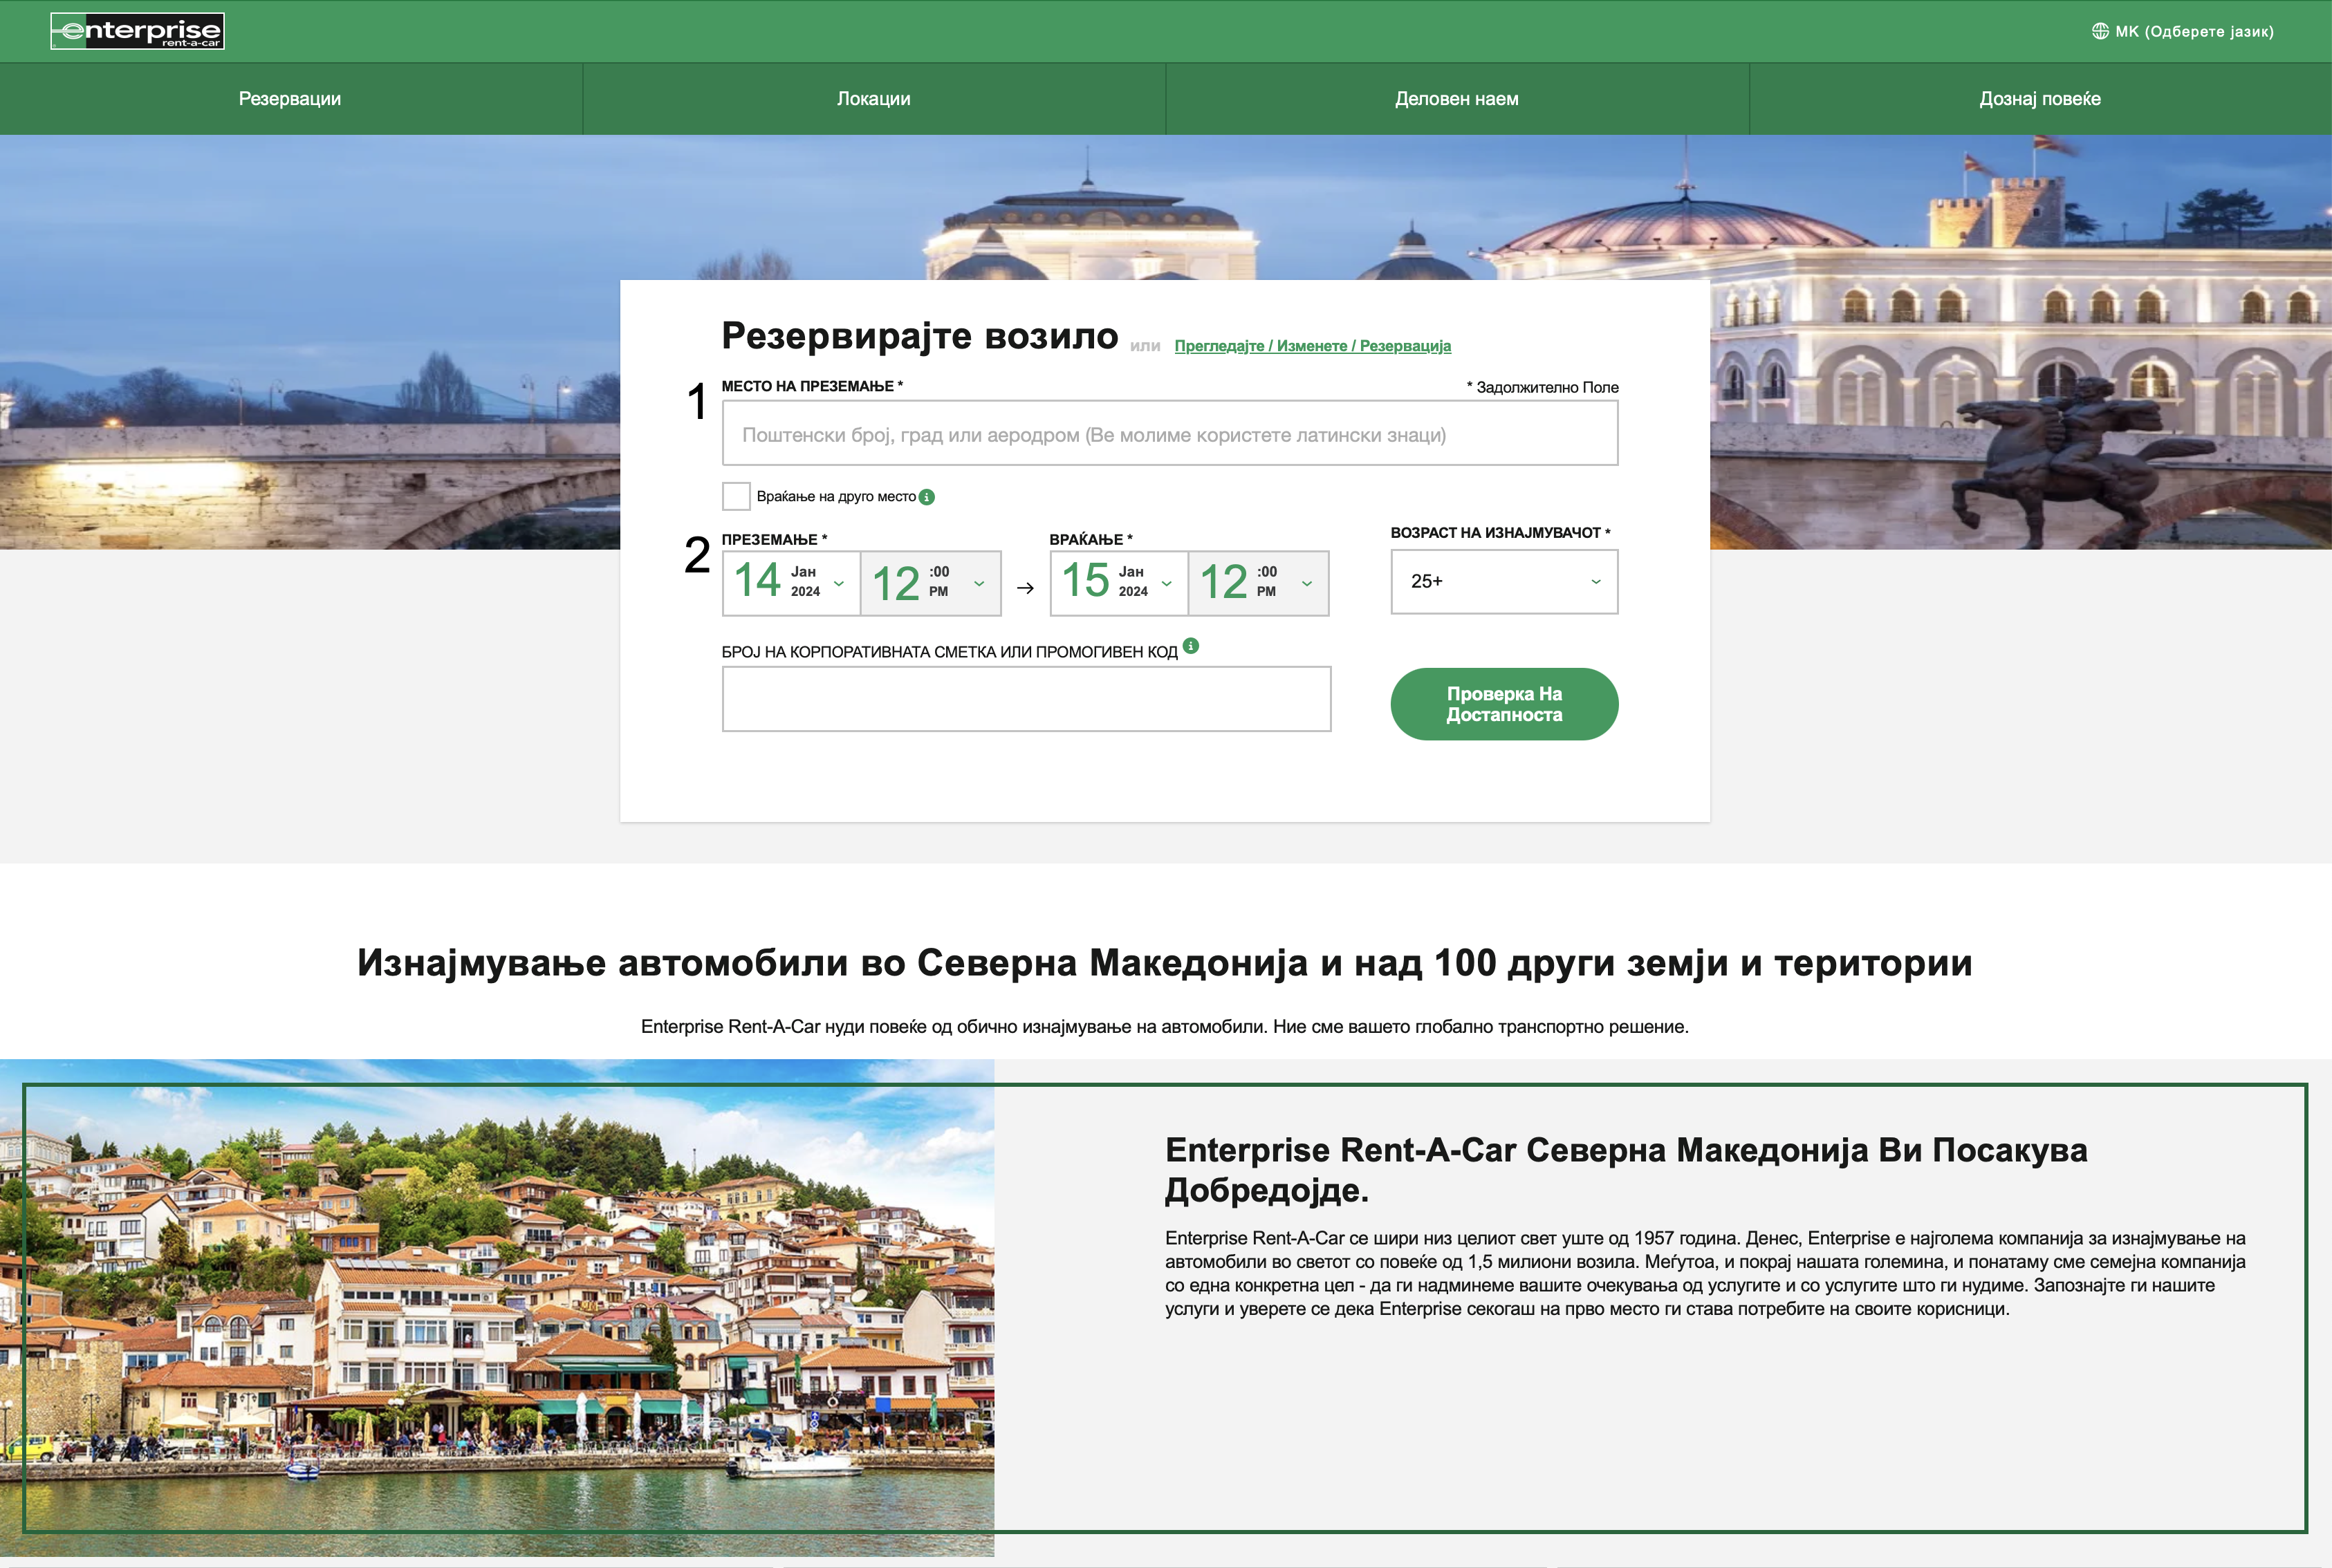Viewport: 2332px width, 1568px height.
Task: Open the Локации menu
Action: click(873, 99)
